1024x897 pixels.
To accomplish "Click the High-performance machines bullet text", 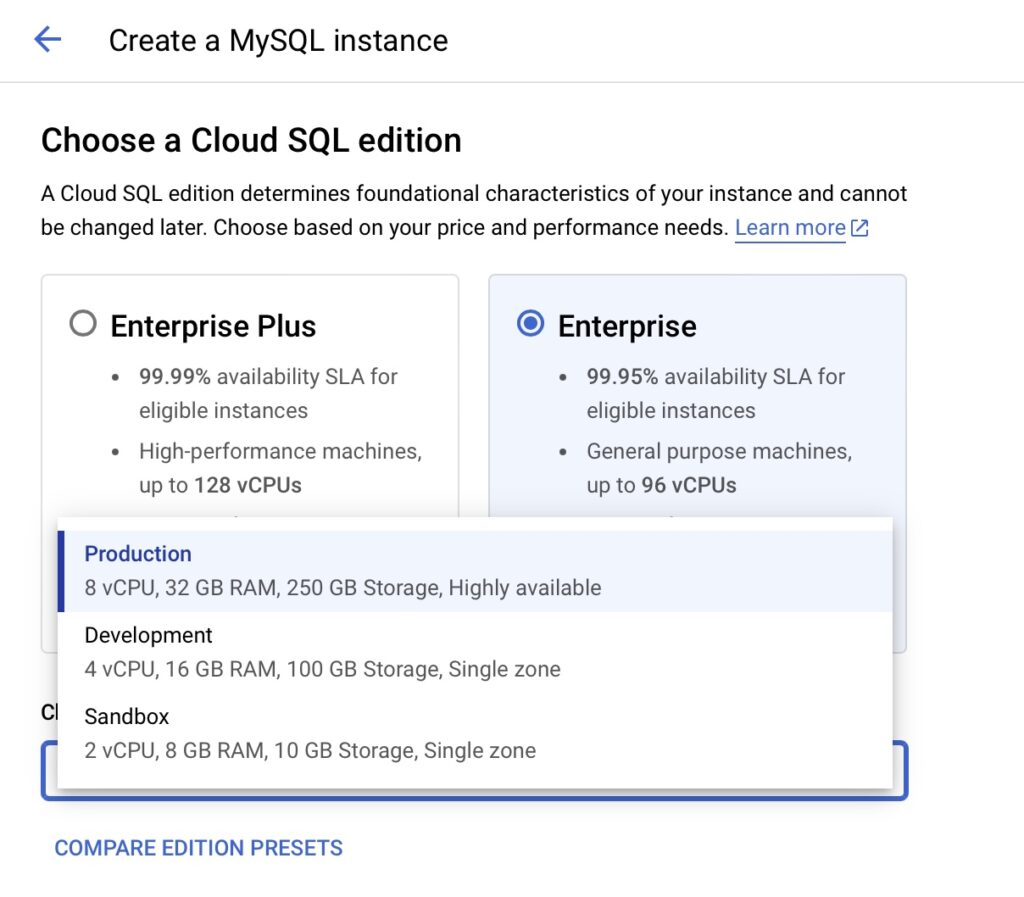I will [x=280, y=452].
